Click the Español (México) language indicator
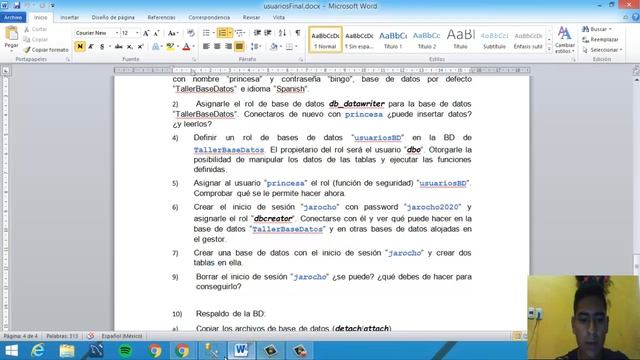Viewport: 640px width, 360px height. point(122,336)
